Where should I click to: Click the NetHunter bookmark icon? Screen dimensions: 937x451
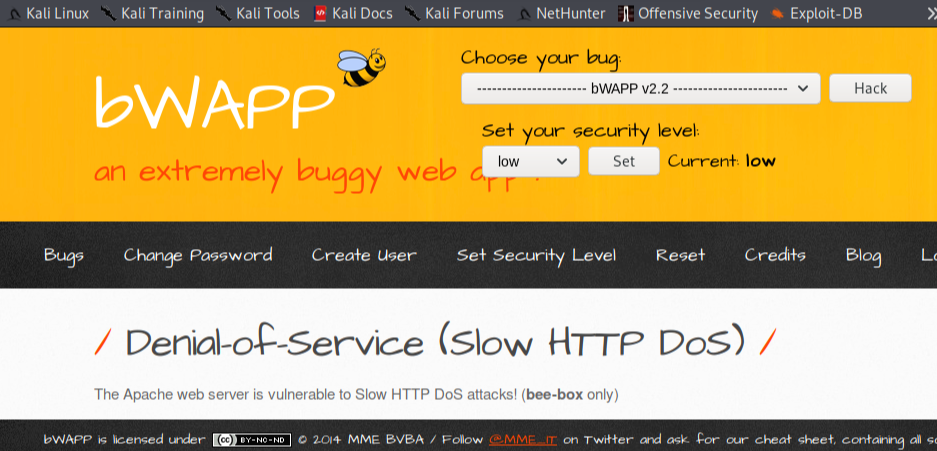click(525, 14)
